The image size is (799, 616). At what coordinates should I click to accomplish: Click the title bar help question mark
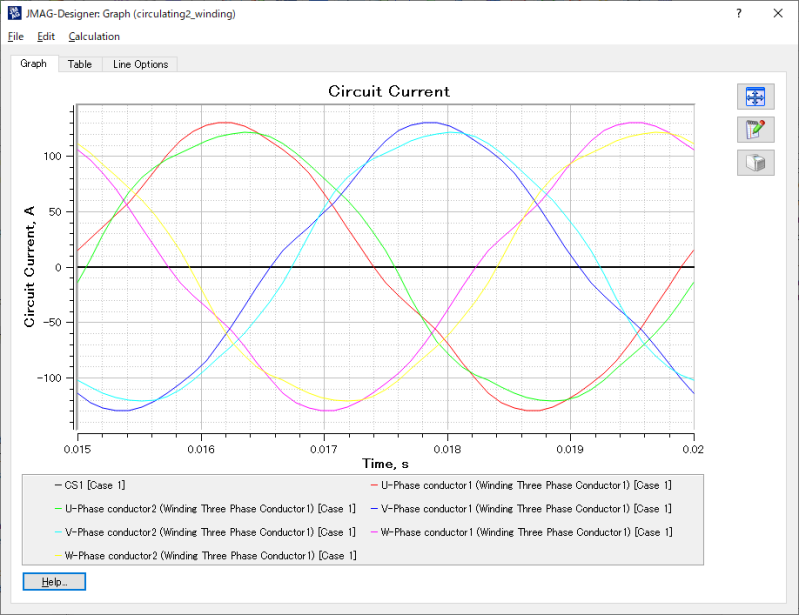(738, 14)
